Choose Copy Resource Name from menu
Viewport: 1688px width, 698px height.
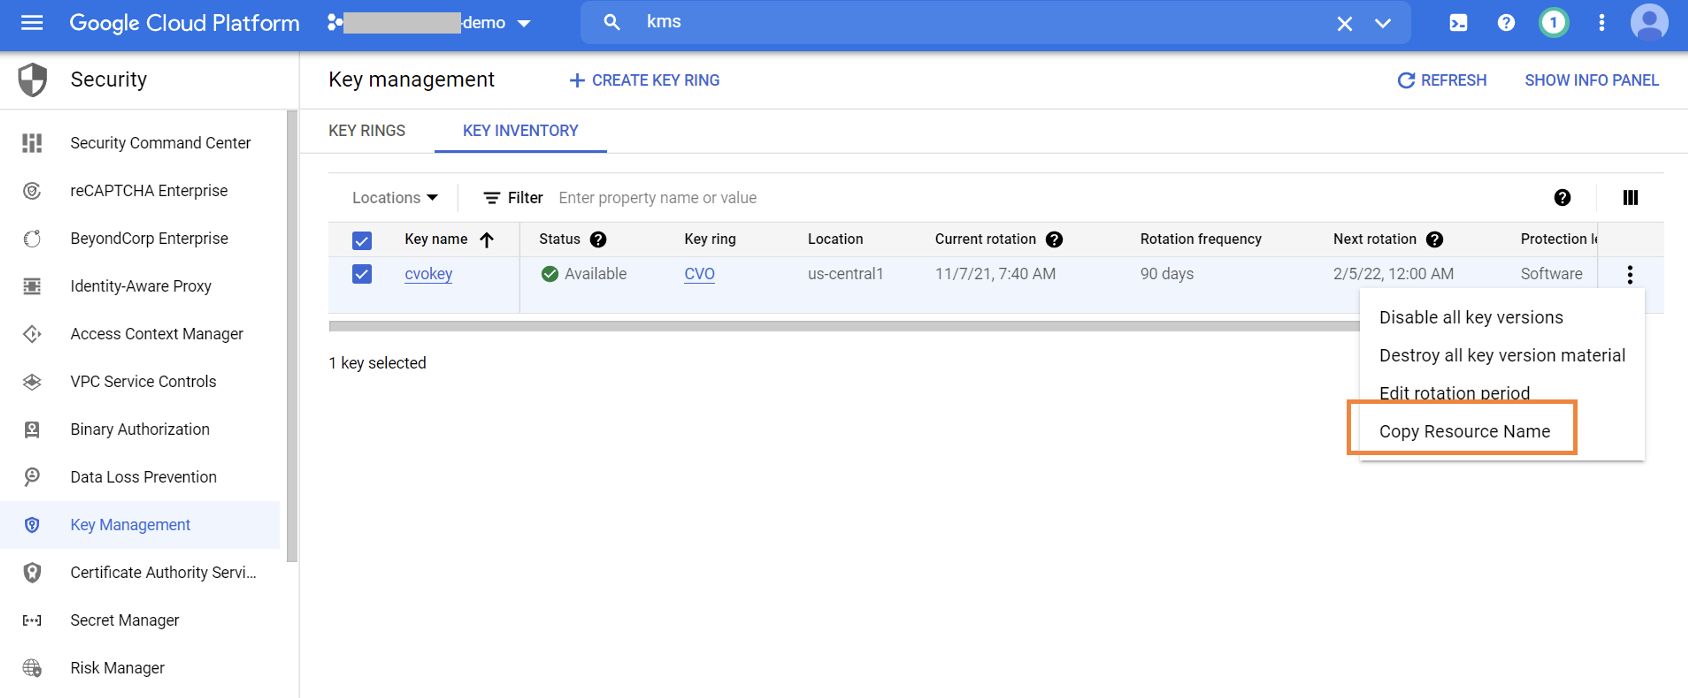[1464, 431]
